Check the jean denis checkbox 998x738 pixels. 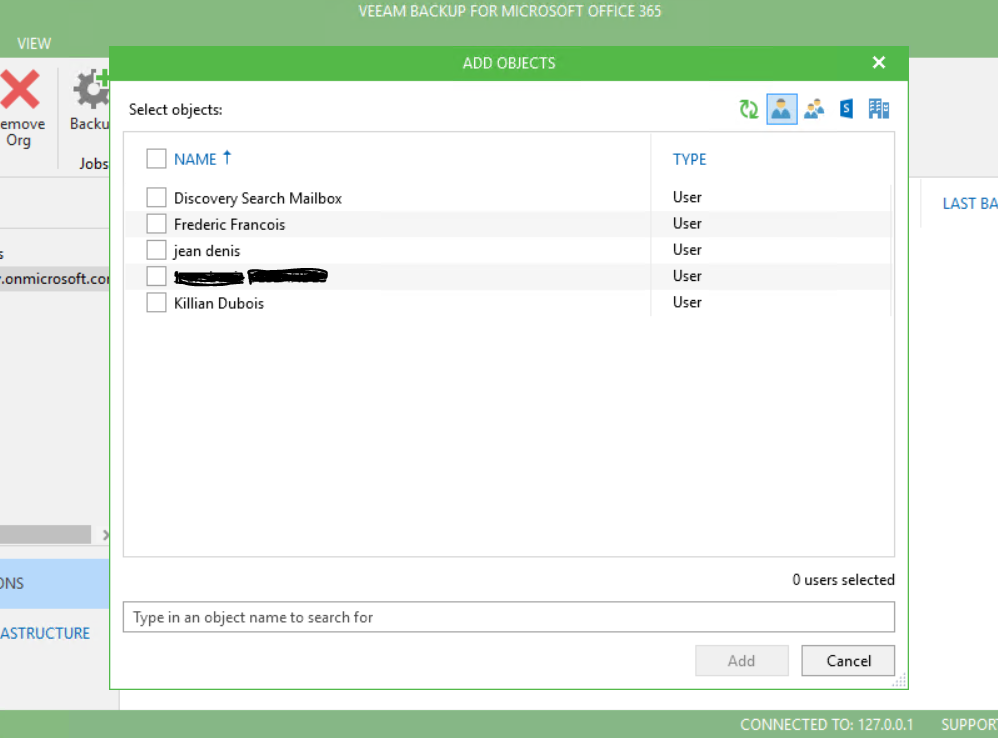point(157,250)
